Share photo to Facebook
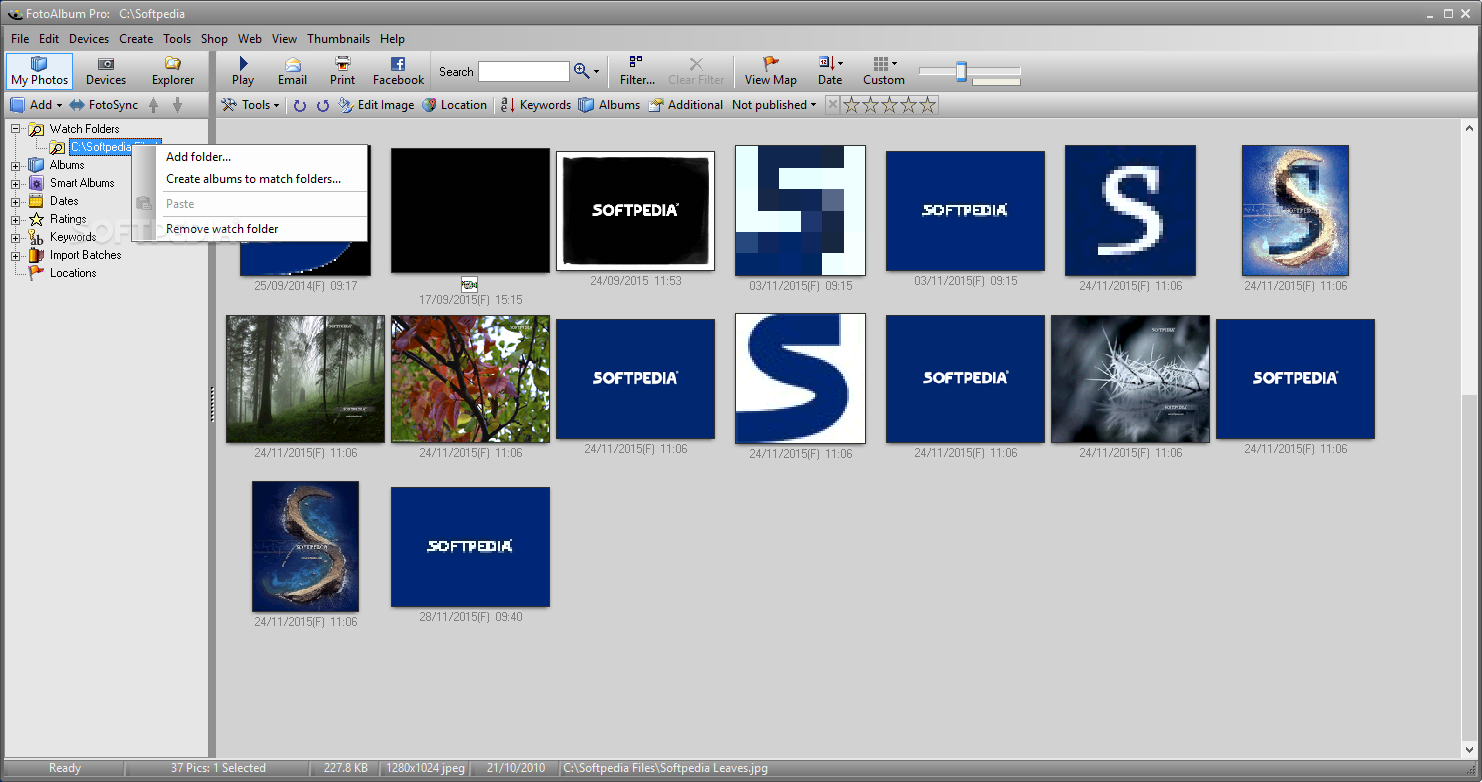 398,71
